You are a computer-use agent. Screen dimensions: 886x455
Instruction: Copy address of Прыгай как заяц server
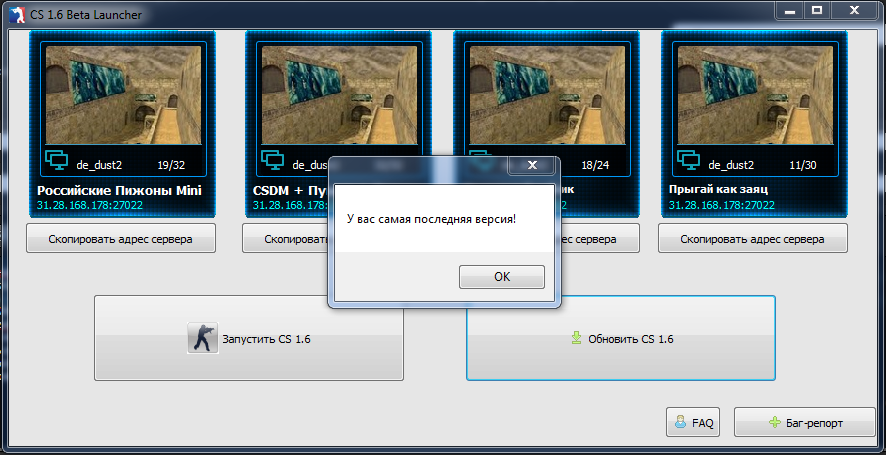tap(753, 238)
